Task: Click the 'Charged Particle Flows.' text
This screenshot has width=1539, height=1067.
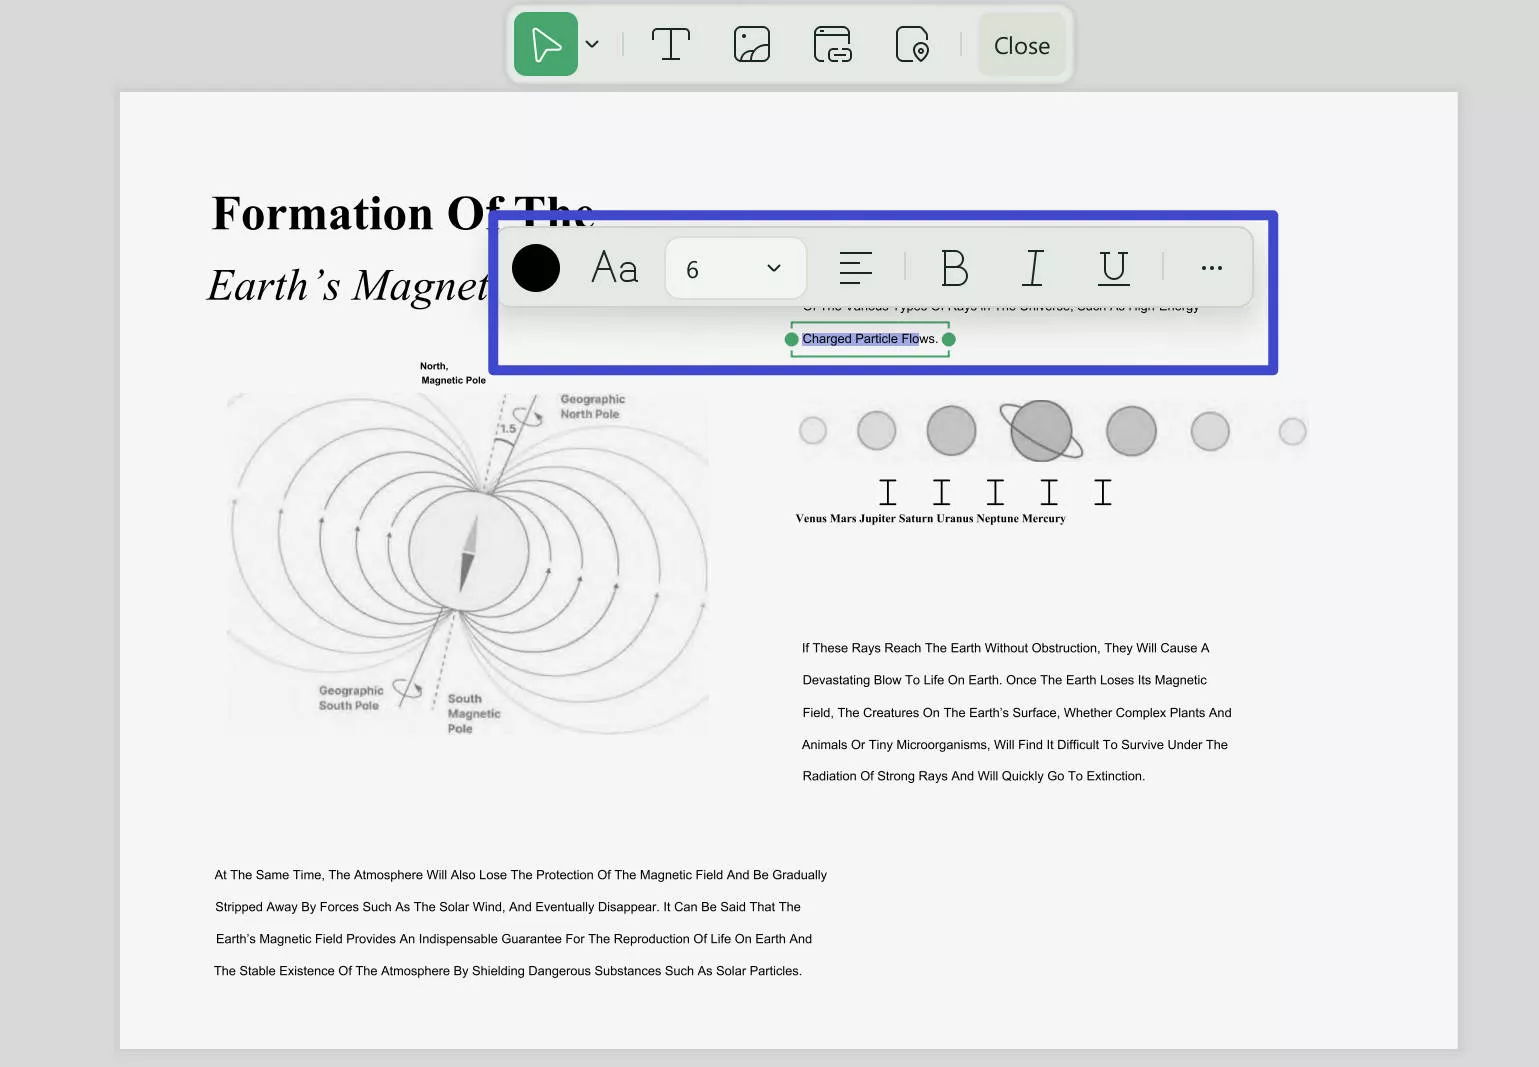Action: [870, 339]
